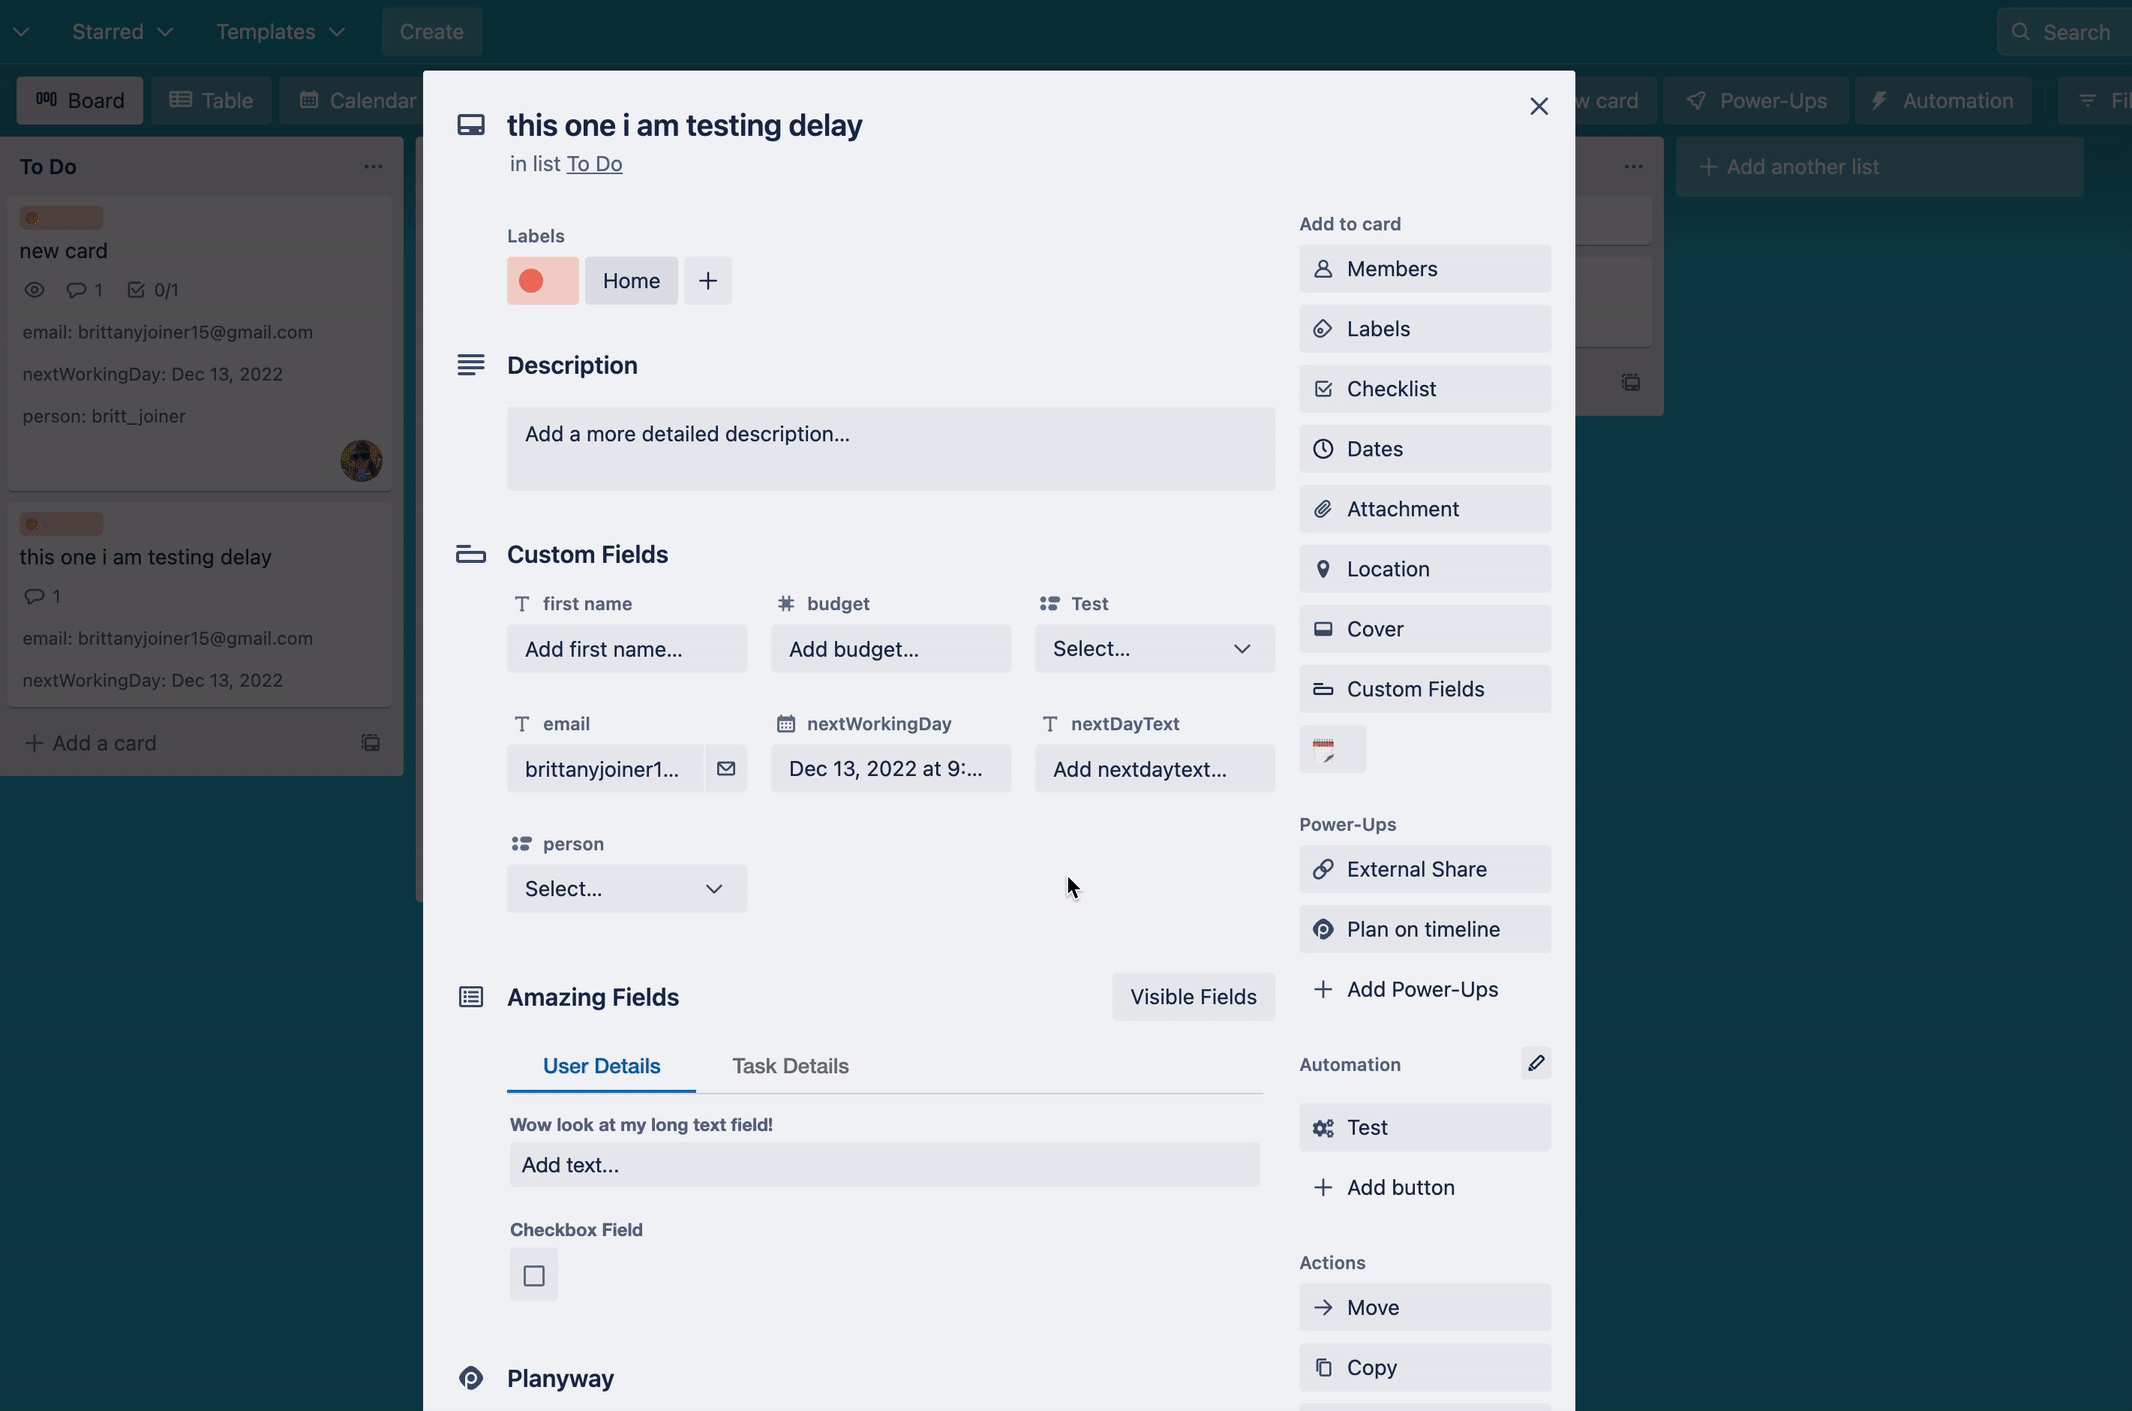This screenshot has width=2132, height=1411.
Task: Click the red label on the new card
Action: (61, 218)
